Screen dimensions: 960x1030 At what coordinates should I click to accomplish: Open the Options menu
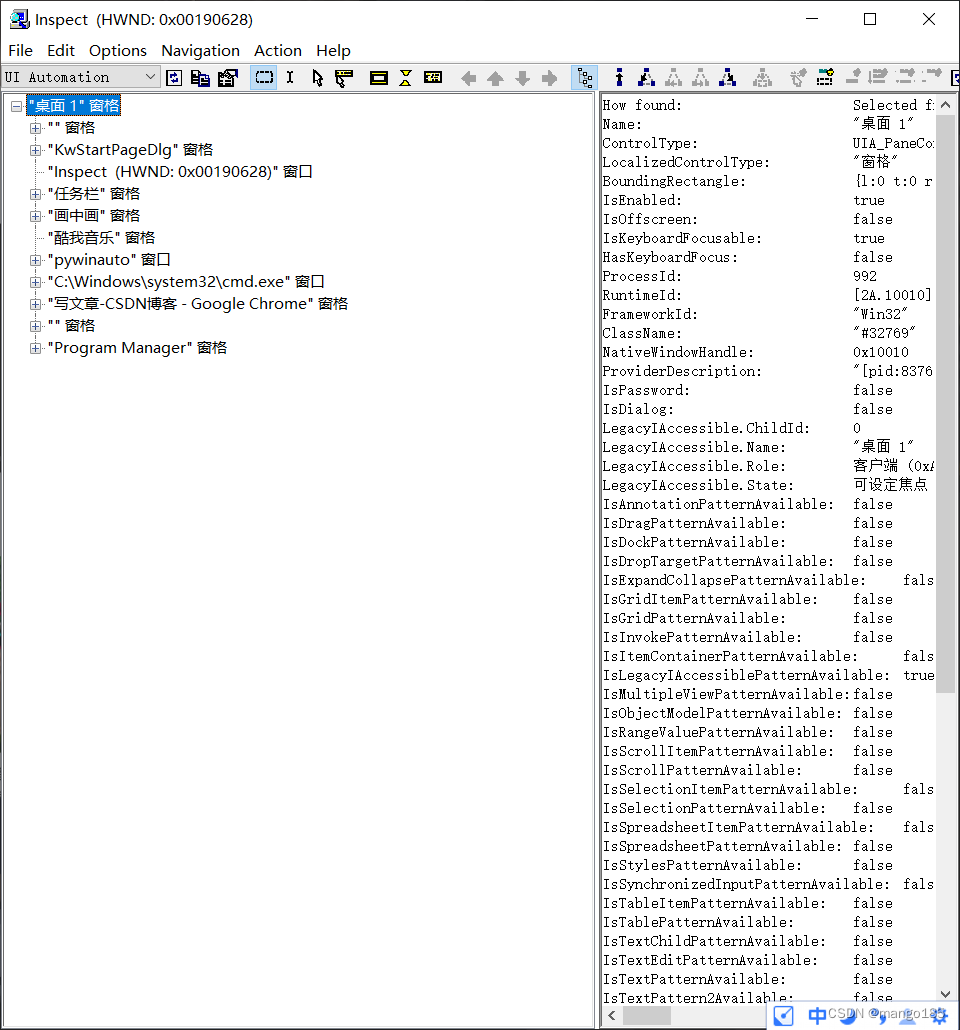117,50
